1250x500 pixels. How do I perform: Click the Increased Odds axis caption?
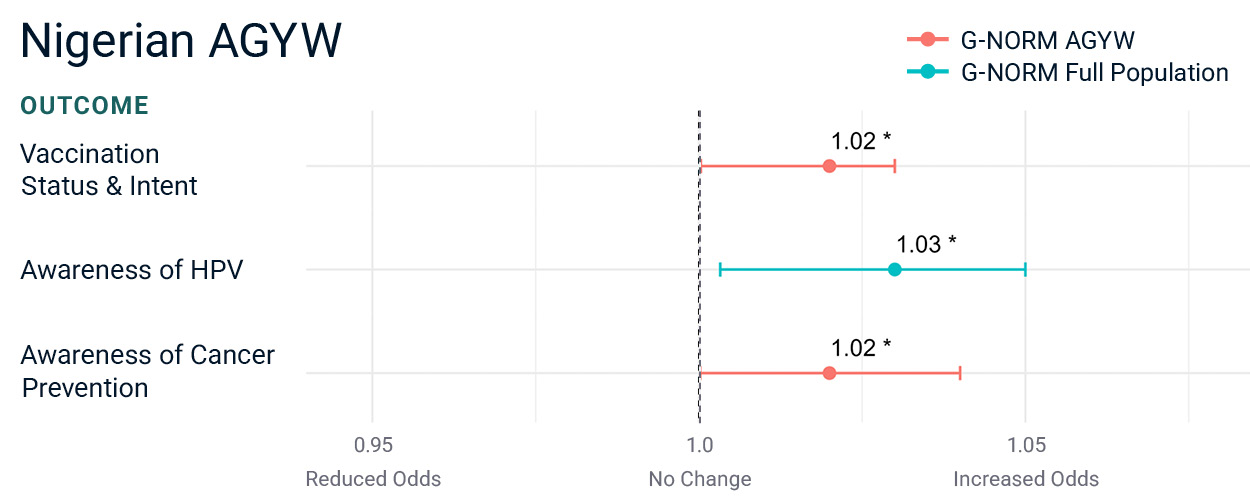tap(1026, 479)
